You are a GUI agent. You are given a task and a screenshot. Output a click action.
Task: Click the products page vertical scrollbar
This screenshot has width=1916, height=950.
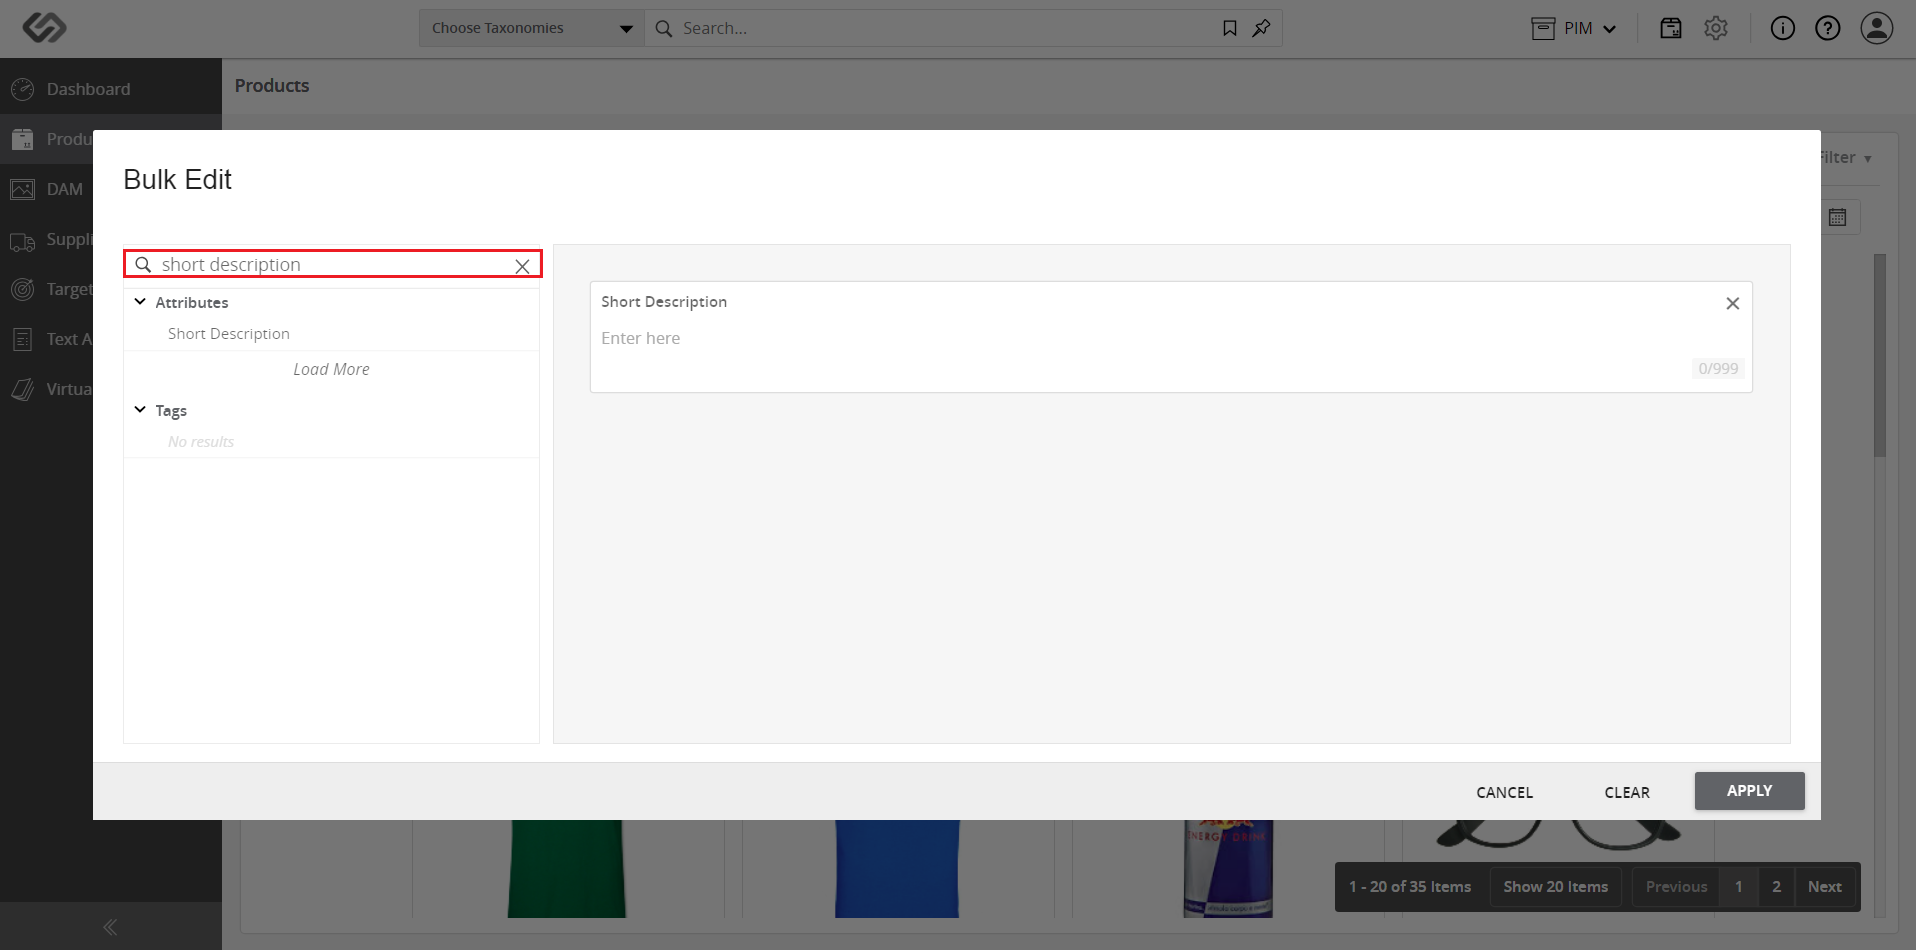1880,355
